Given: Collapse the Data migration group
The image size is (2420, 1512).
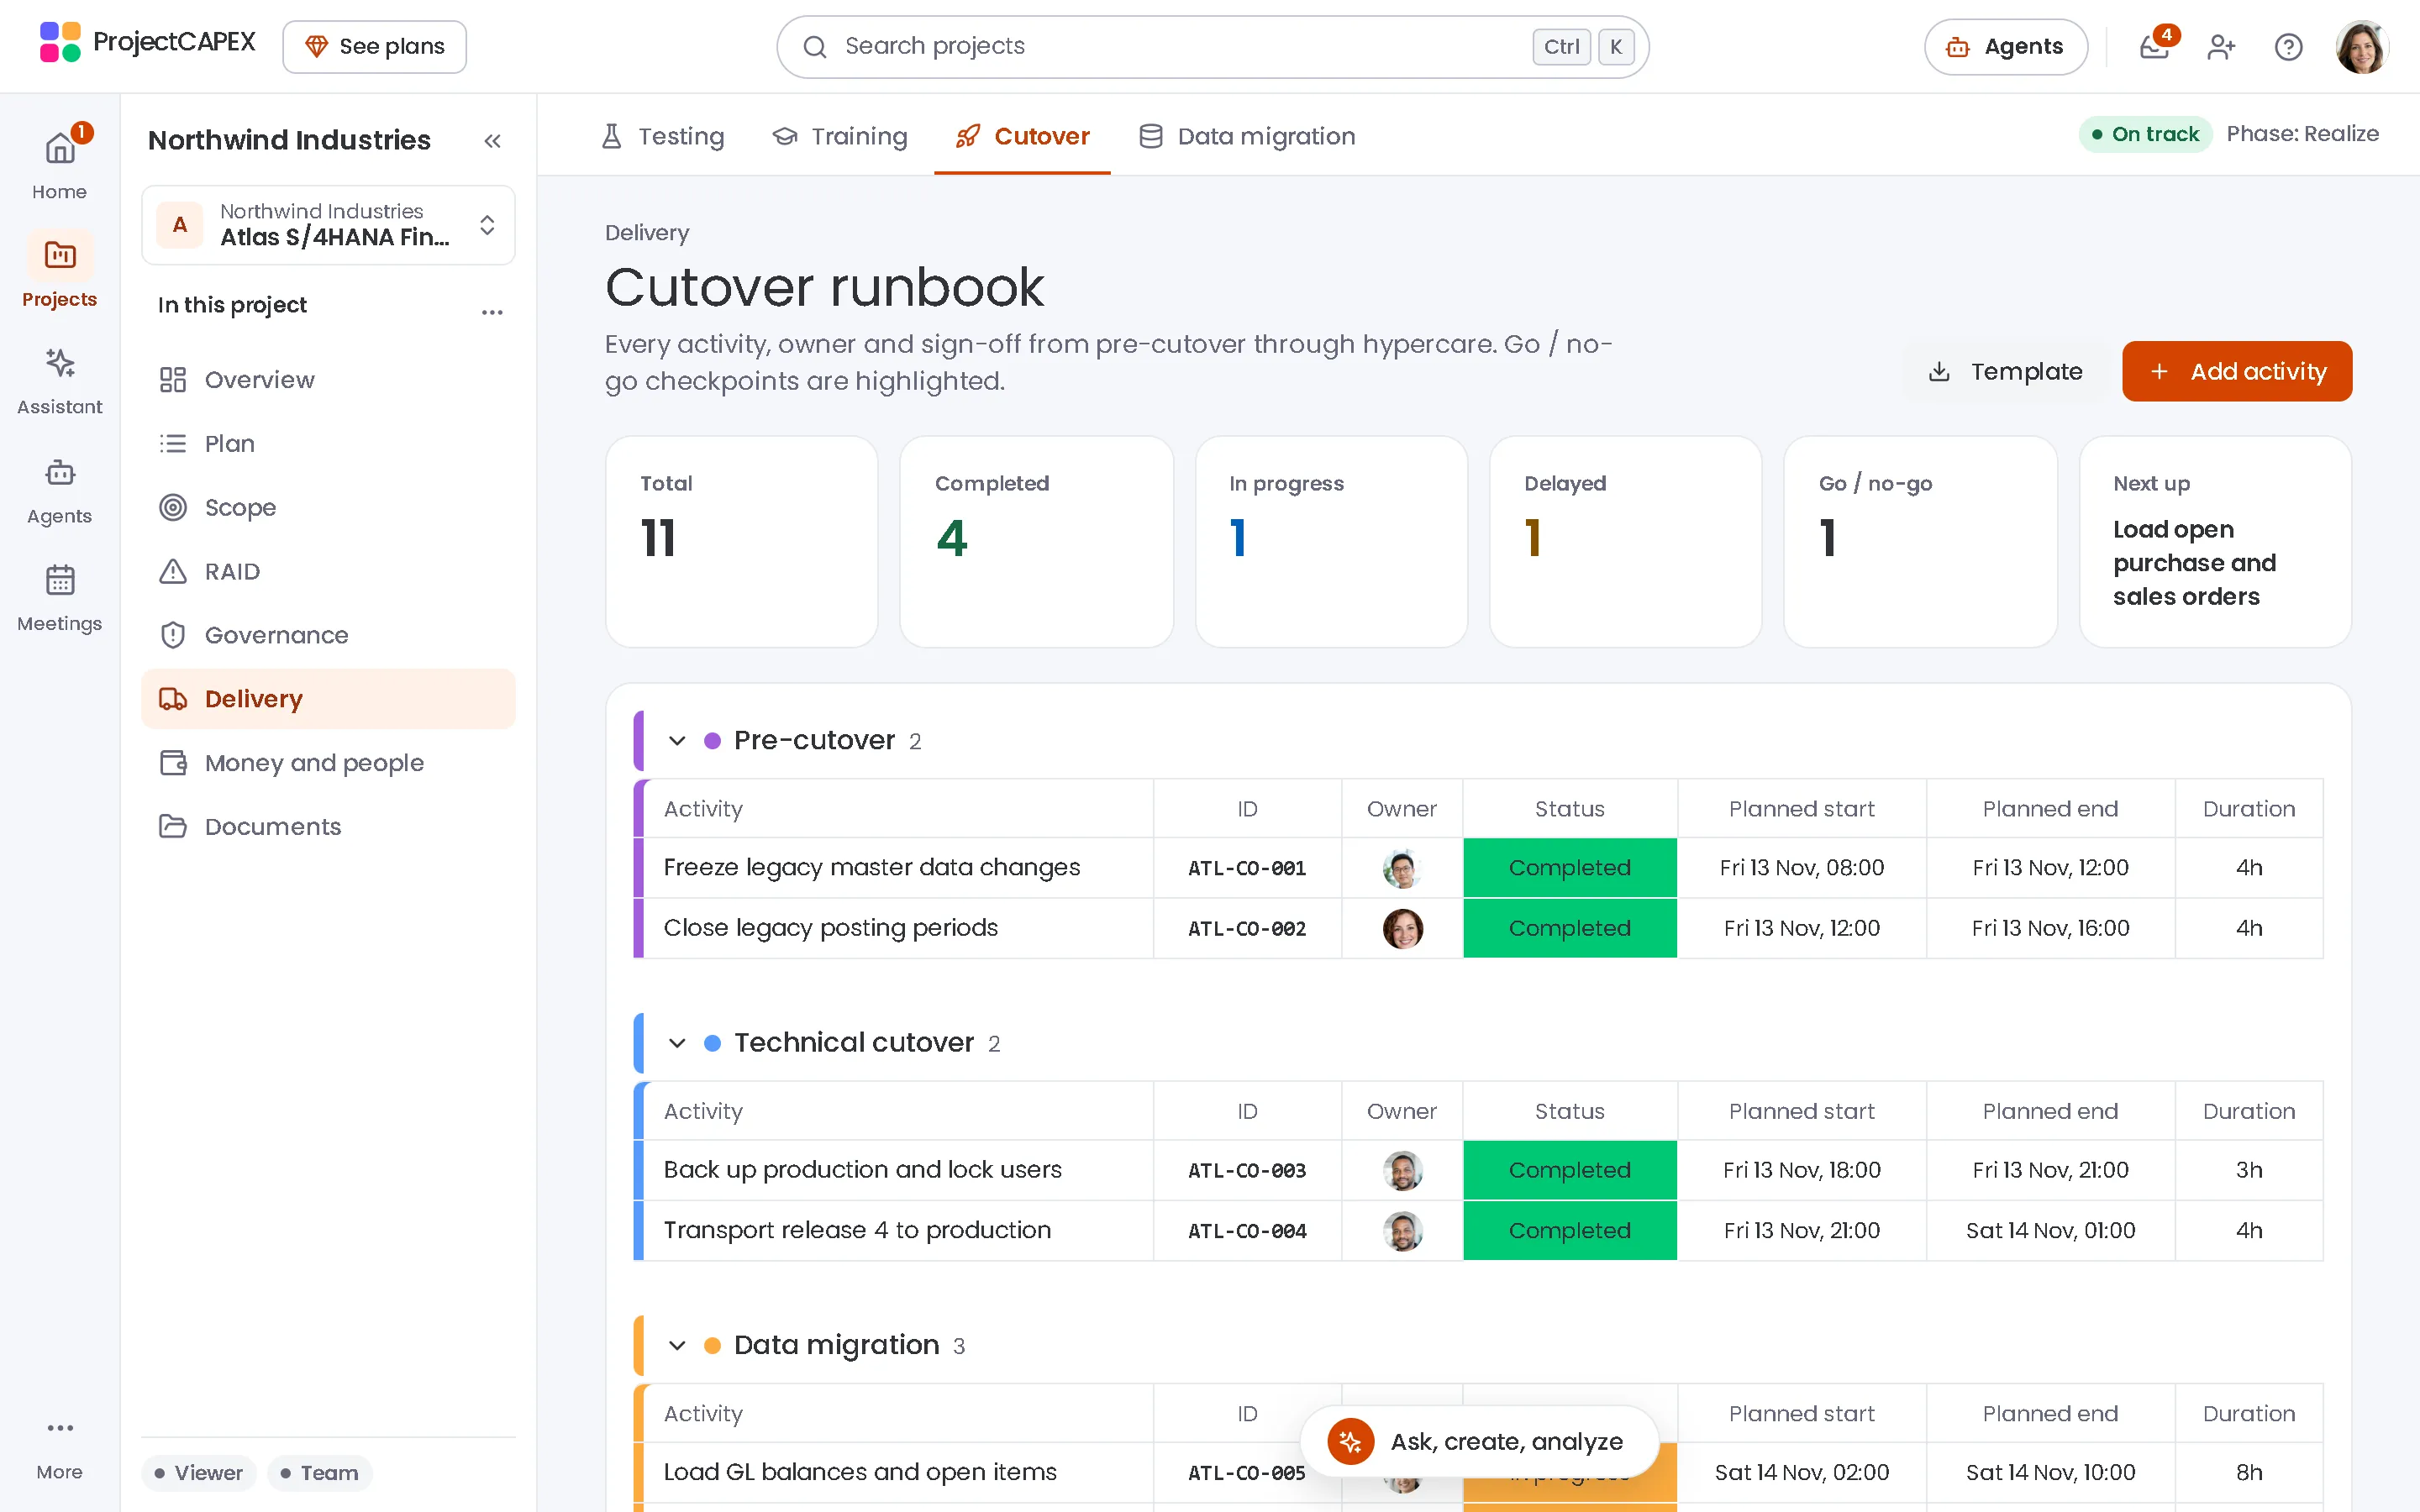Looking at the screenshot, I should (x=677, y=1346).
